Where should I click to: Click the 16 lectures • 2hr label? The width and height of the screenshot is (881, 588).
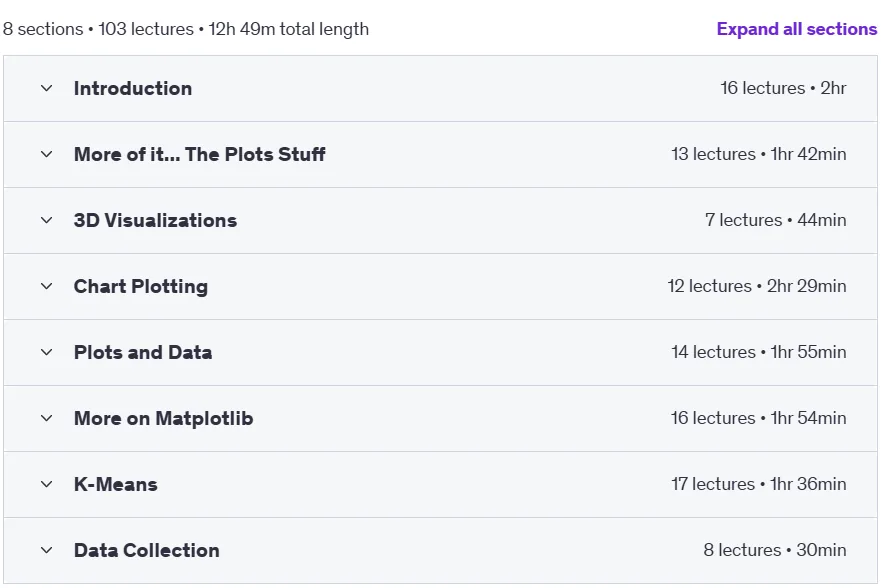click(x=783, y=88)
